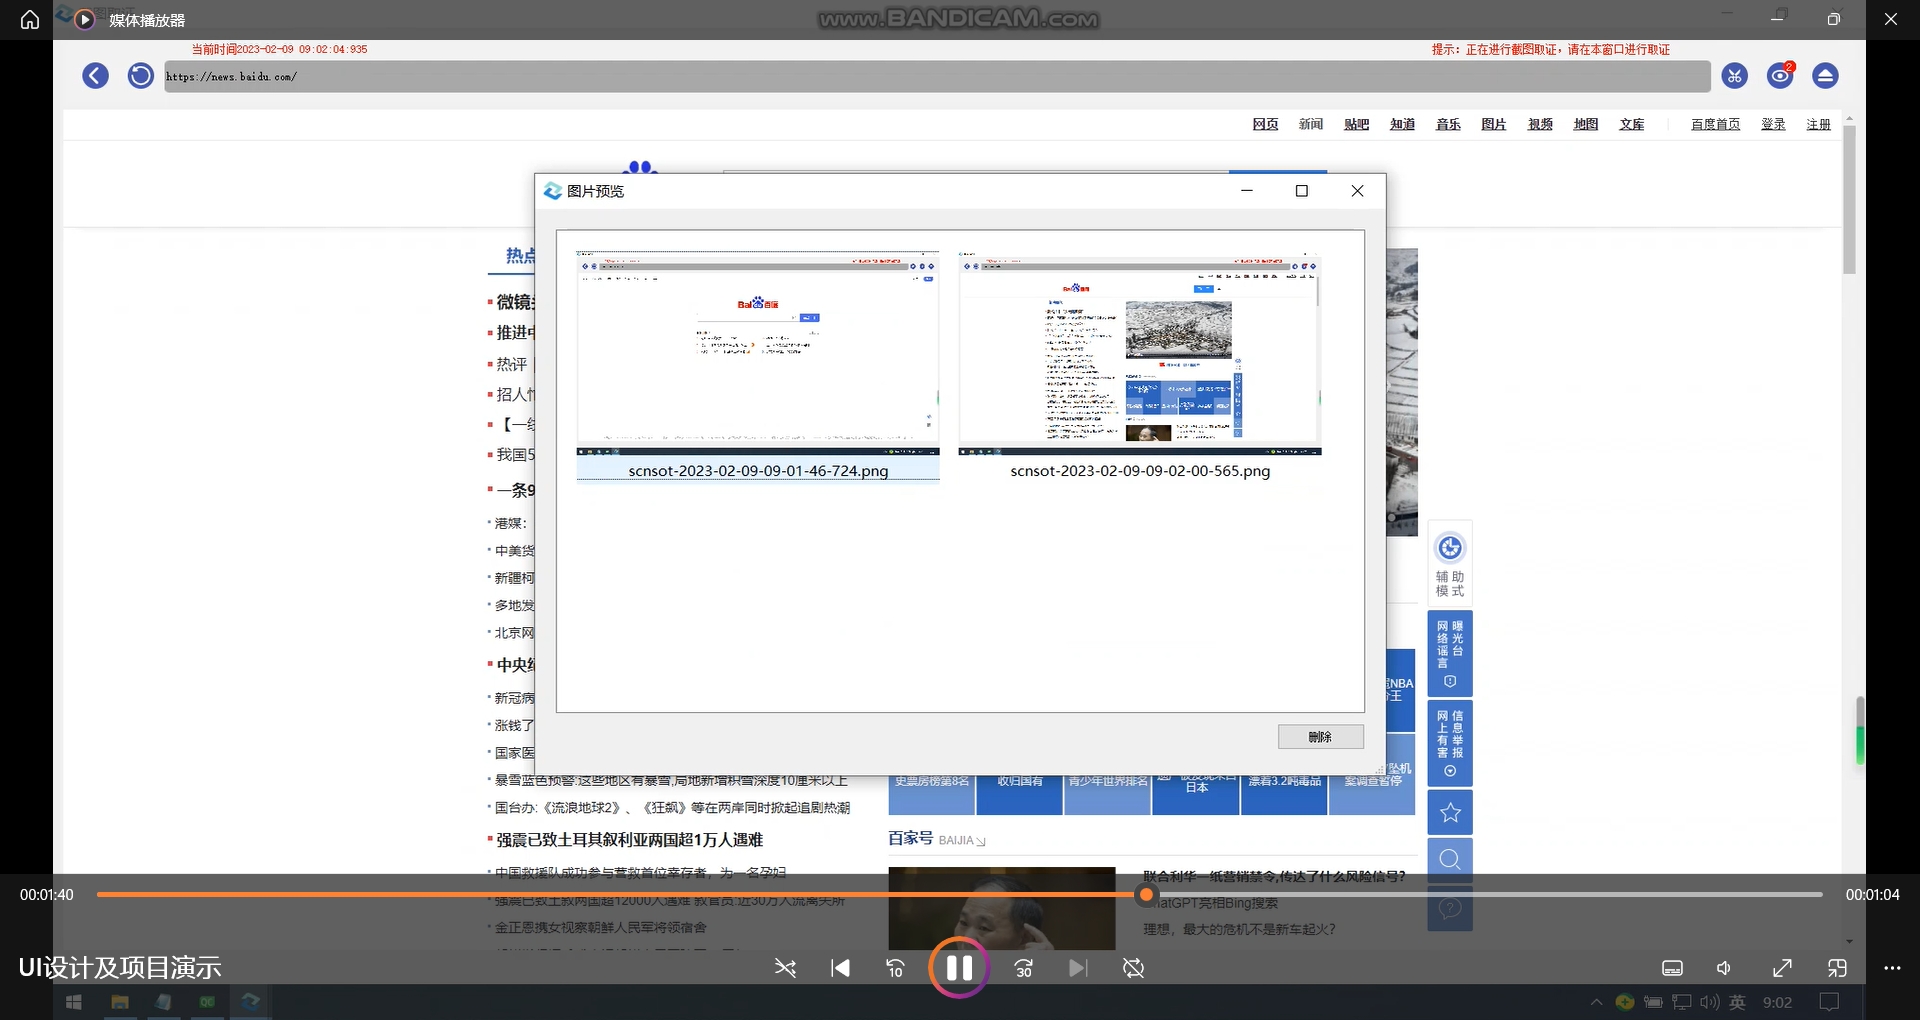Click the star favorite icon in sidebar
Image resolution: width=1920 pixels, height=1020 pixels.
tap(1450, 813)
